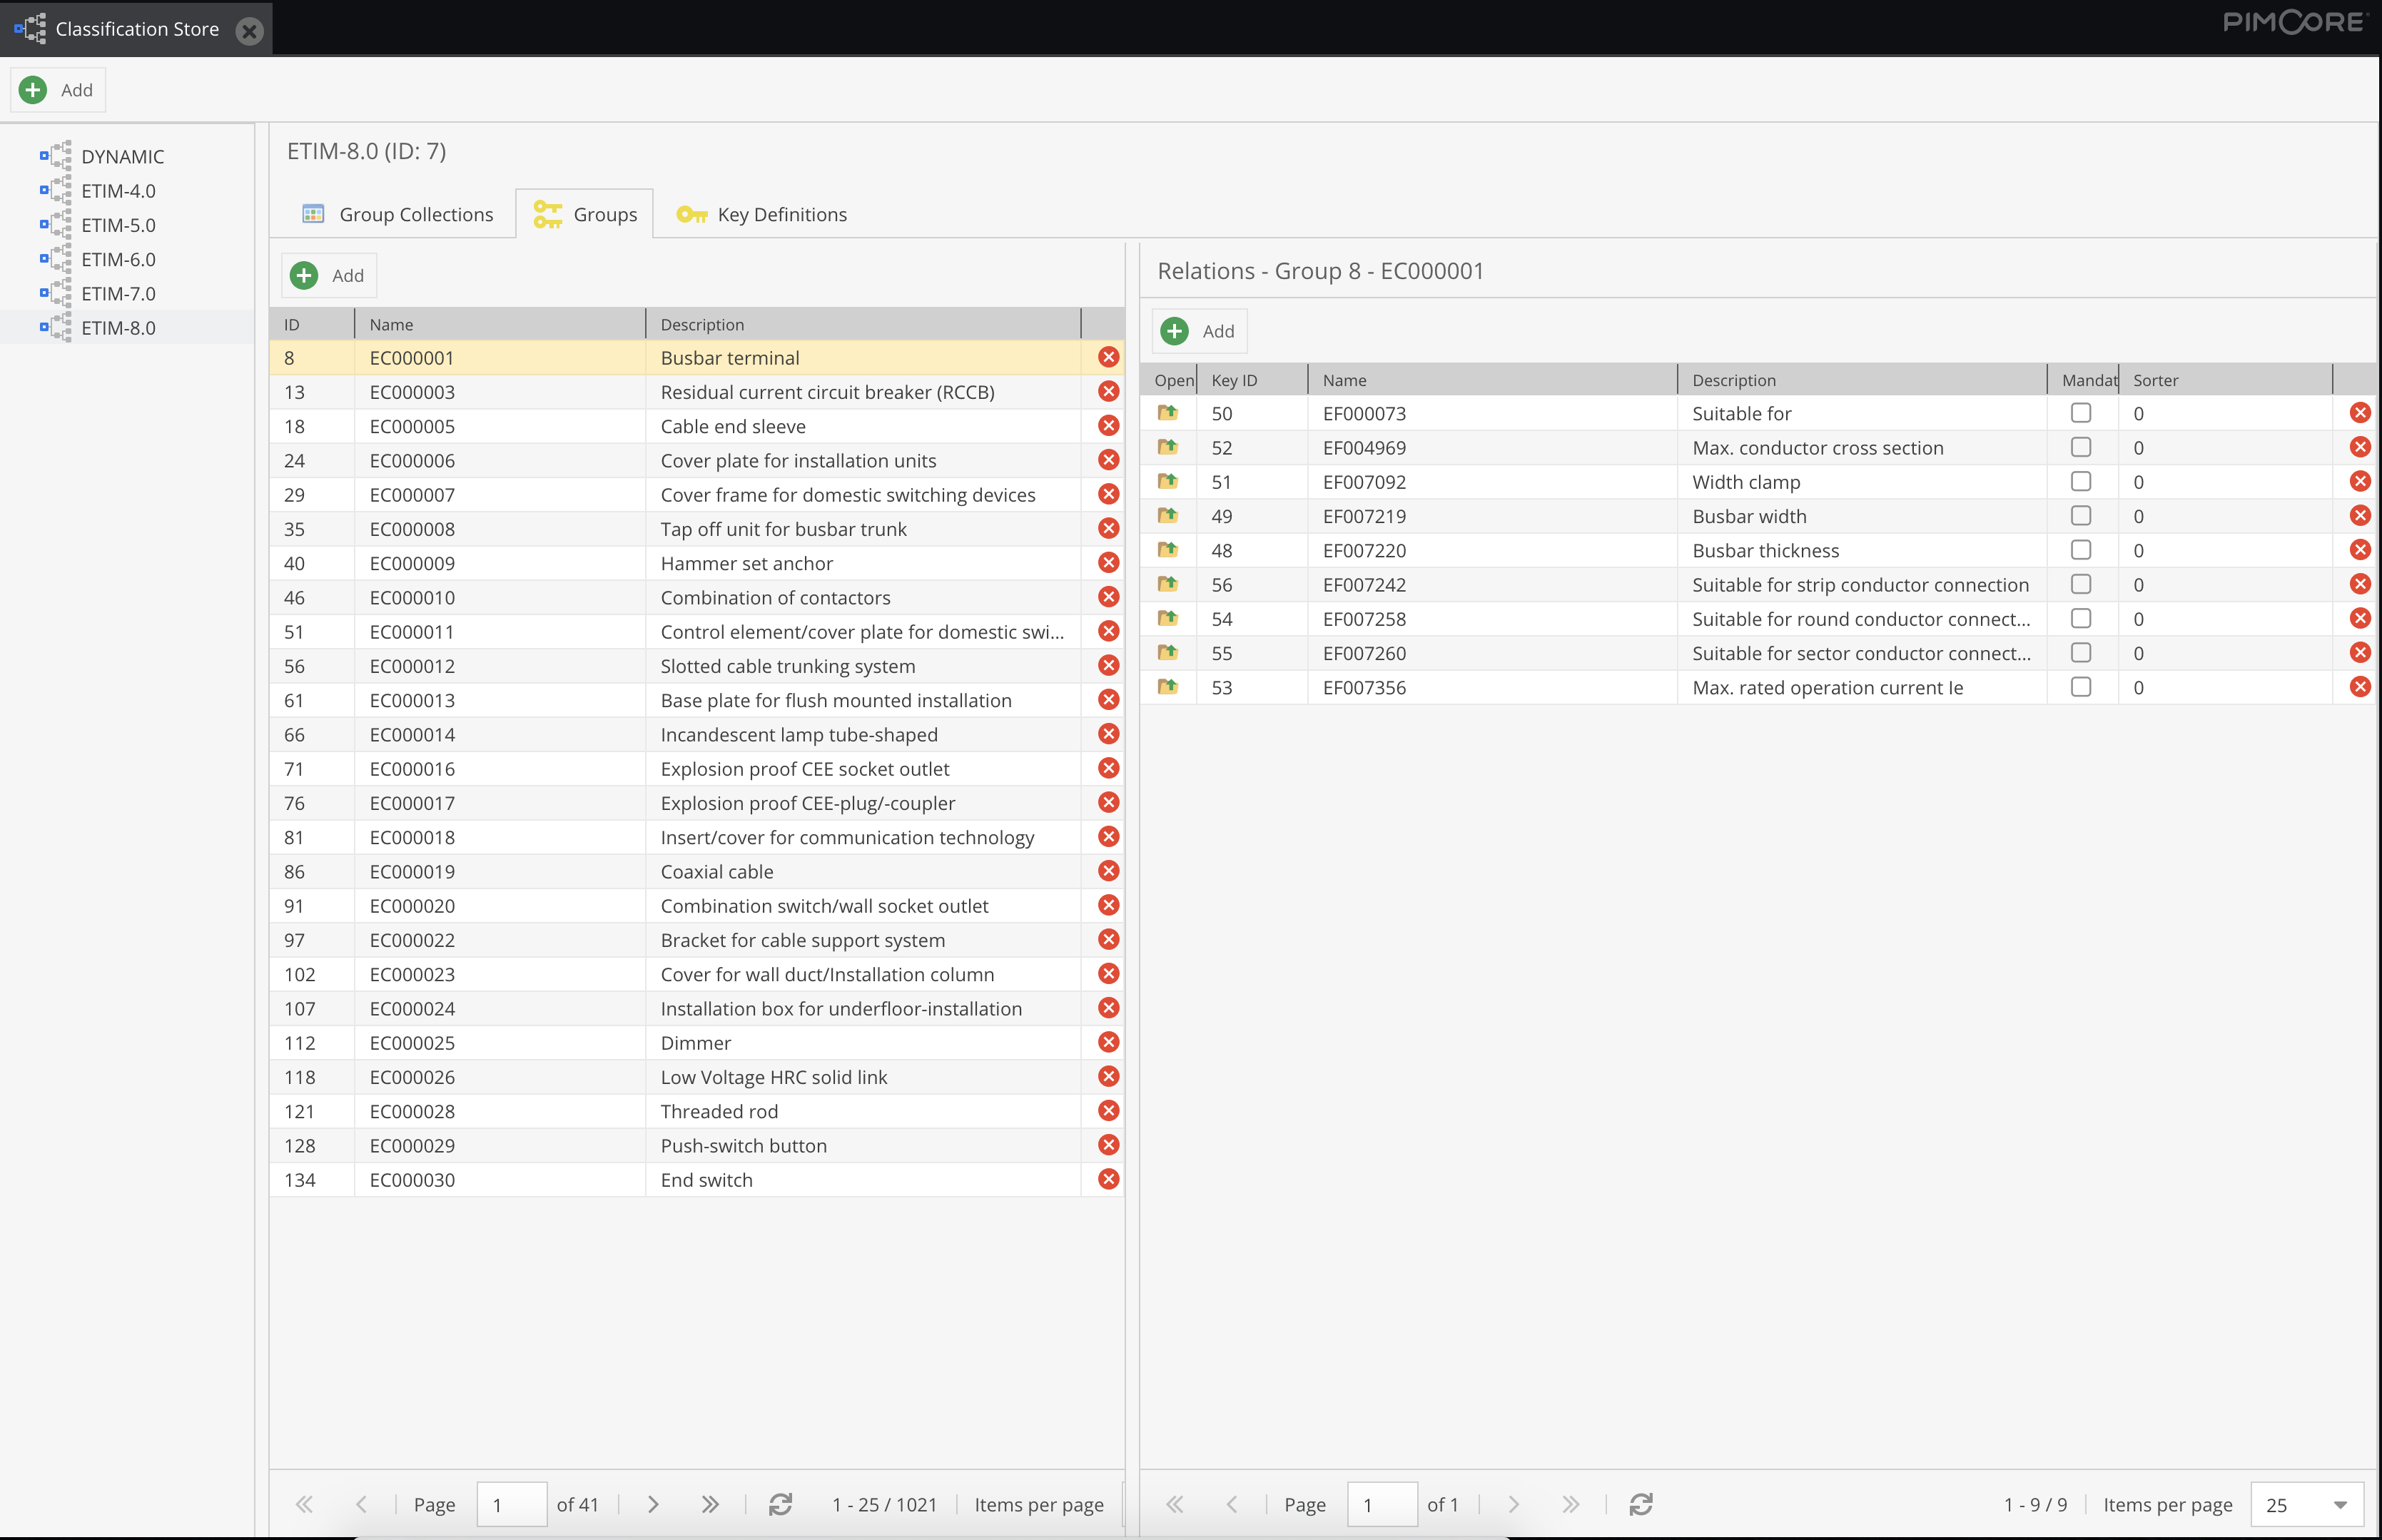
Task: Switch to Key Definitions tab
Action: point(762,214)
